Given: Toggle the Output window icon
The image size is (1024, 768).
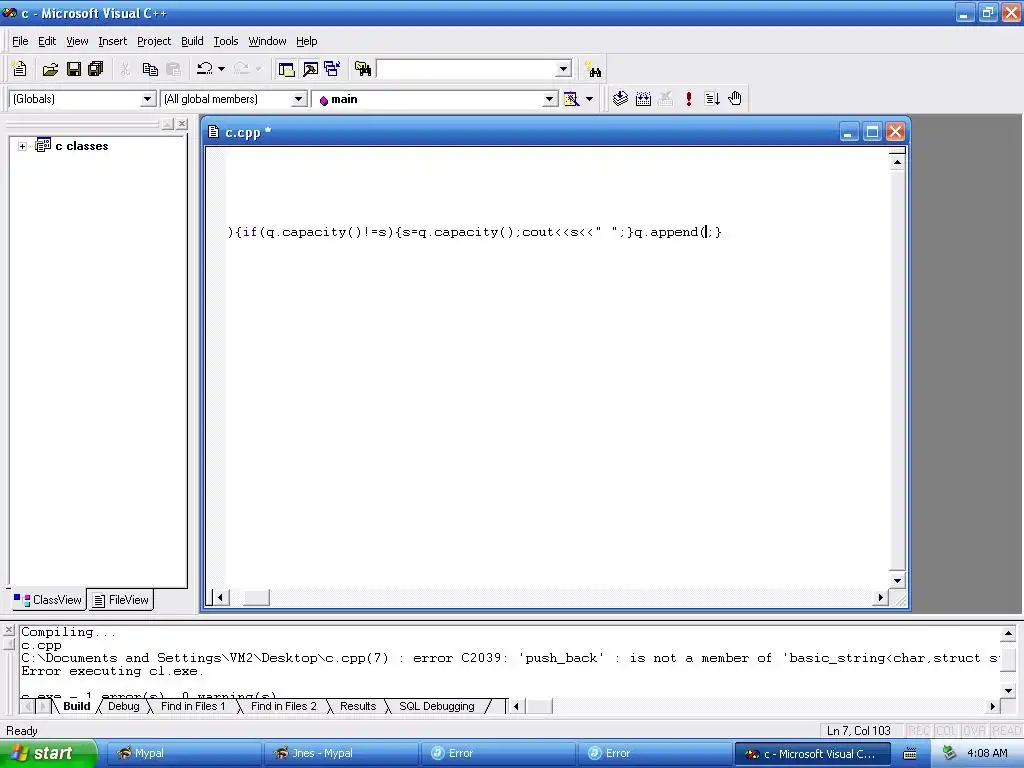Looking at the screenshot, I should [310, 69].
